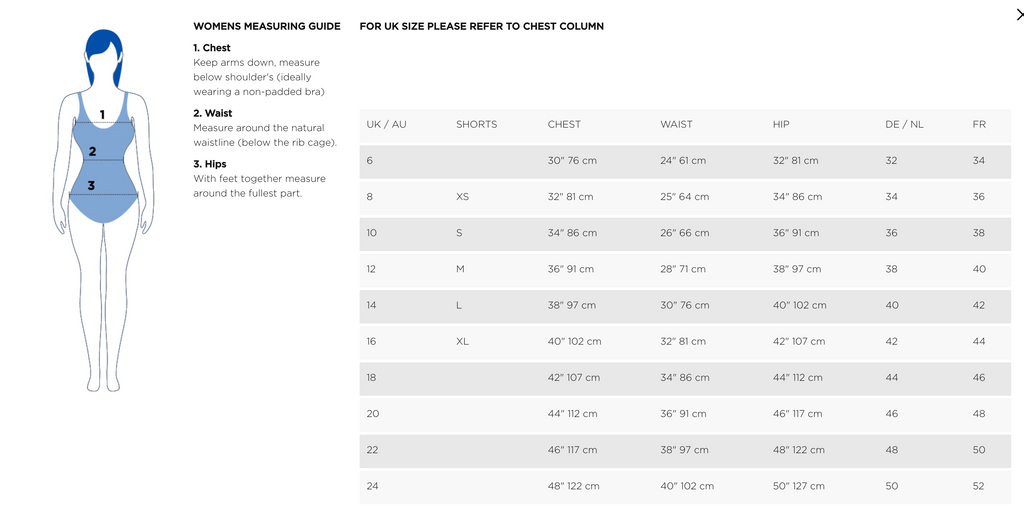
Task: Select the CHEST column header
Action: pyautogui.click(x=564, y=124)
